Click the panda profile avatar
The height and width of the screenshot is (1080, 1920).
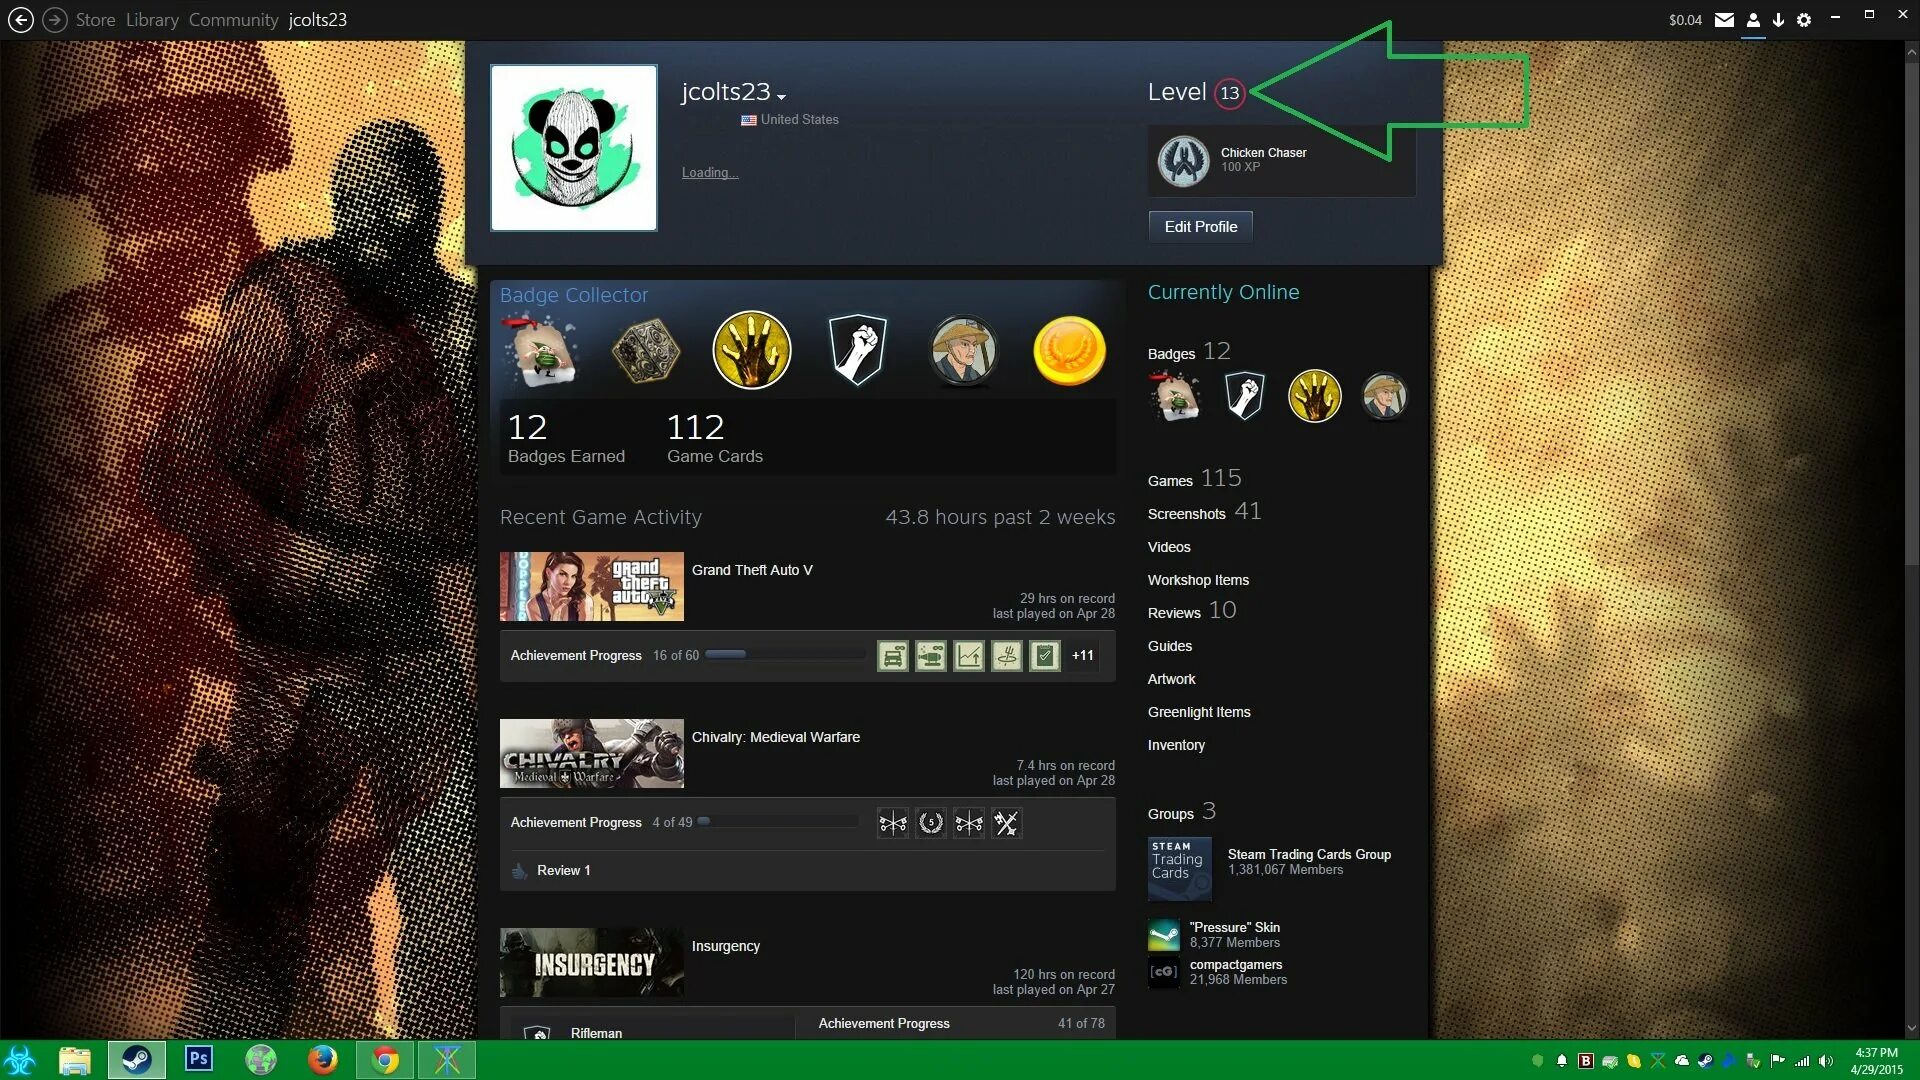tap(574, 148)
